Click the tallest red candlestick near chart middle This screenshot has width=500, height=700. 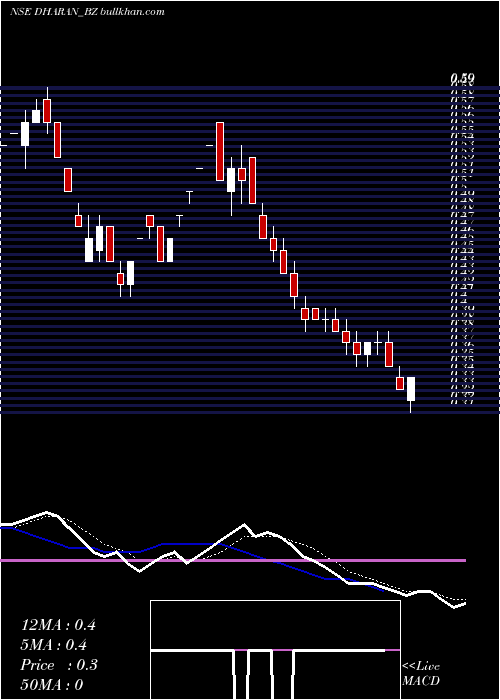(220, 151)
